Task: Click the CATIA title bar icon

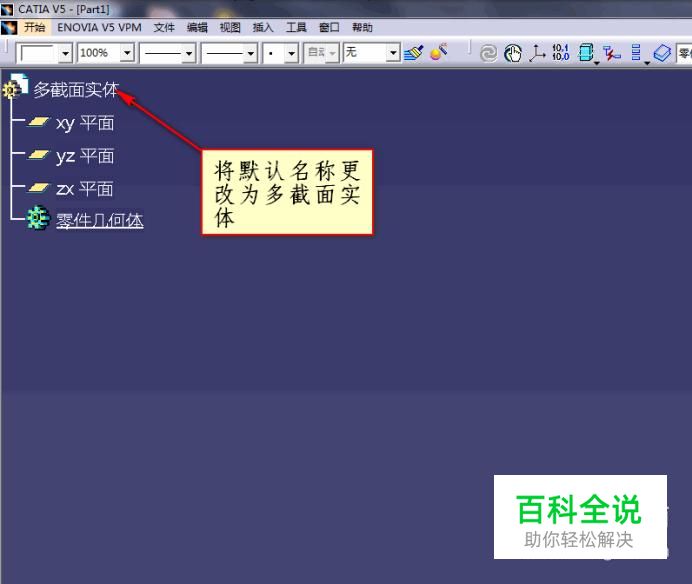Action: [7, 9]
